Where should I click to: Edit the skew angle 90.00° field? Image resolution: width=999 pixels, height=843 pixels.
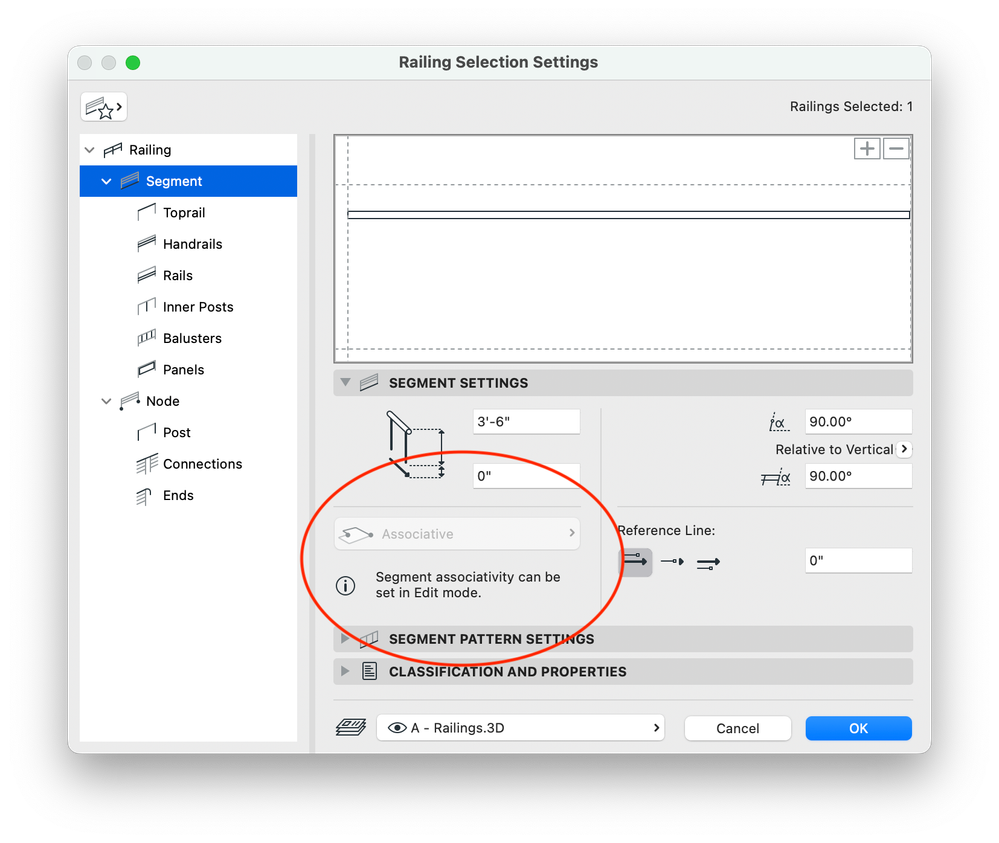[x=858, y=477]
